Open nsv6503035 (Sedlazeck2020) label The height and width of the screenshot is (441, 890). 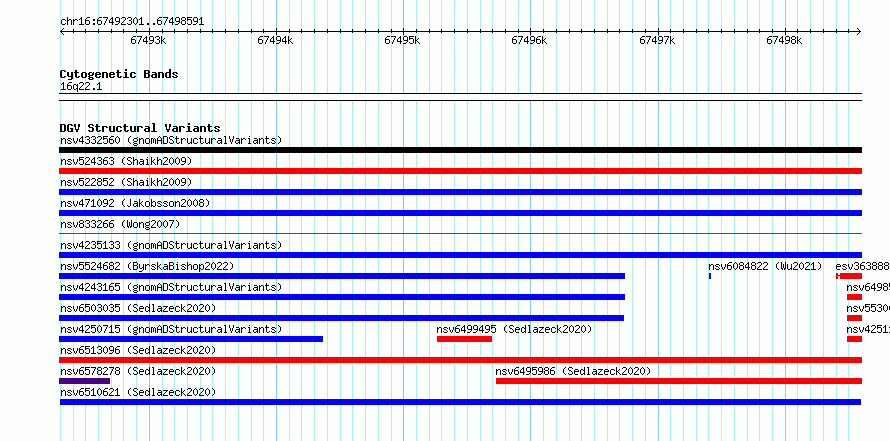click(138, 308)
